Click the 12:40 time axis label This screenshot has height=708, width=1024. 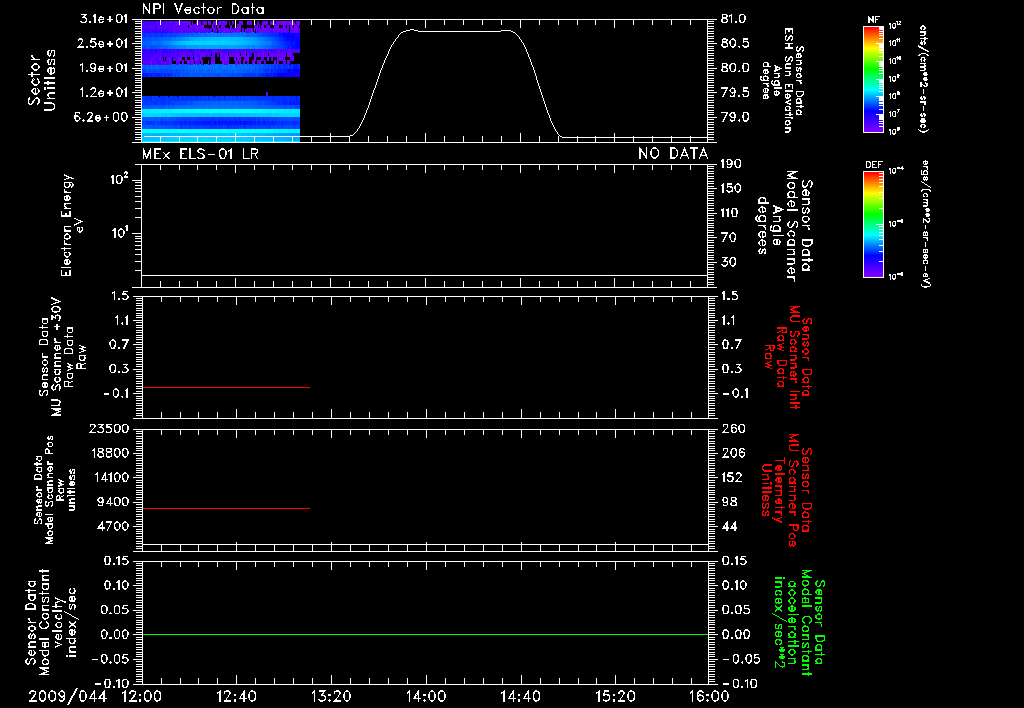236,696
